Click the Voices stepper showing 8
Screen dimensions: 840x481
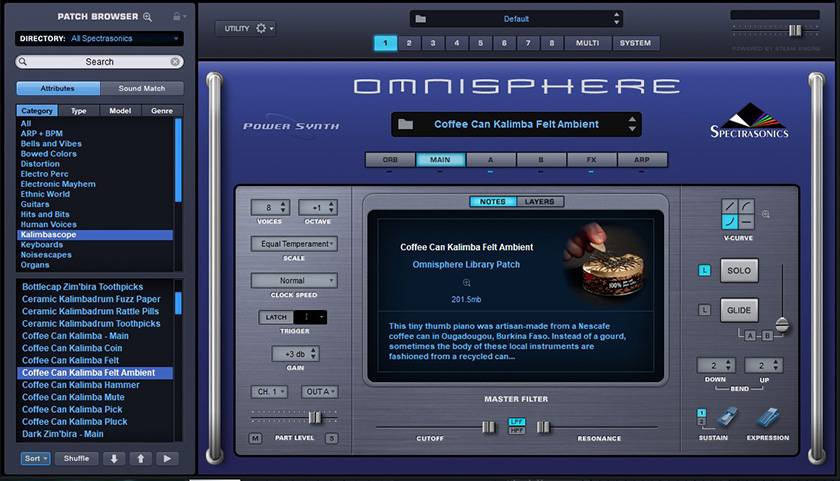[x=271, y=207]
